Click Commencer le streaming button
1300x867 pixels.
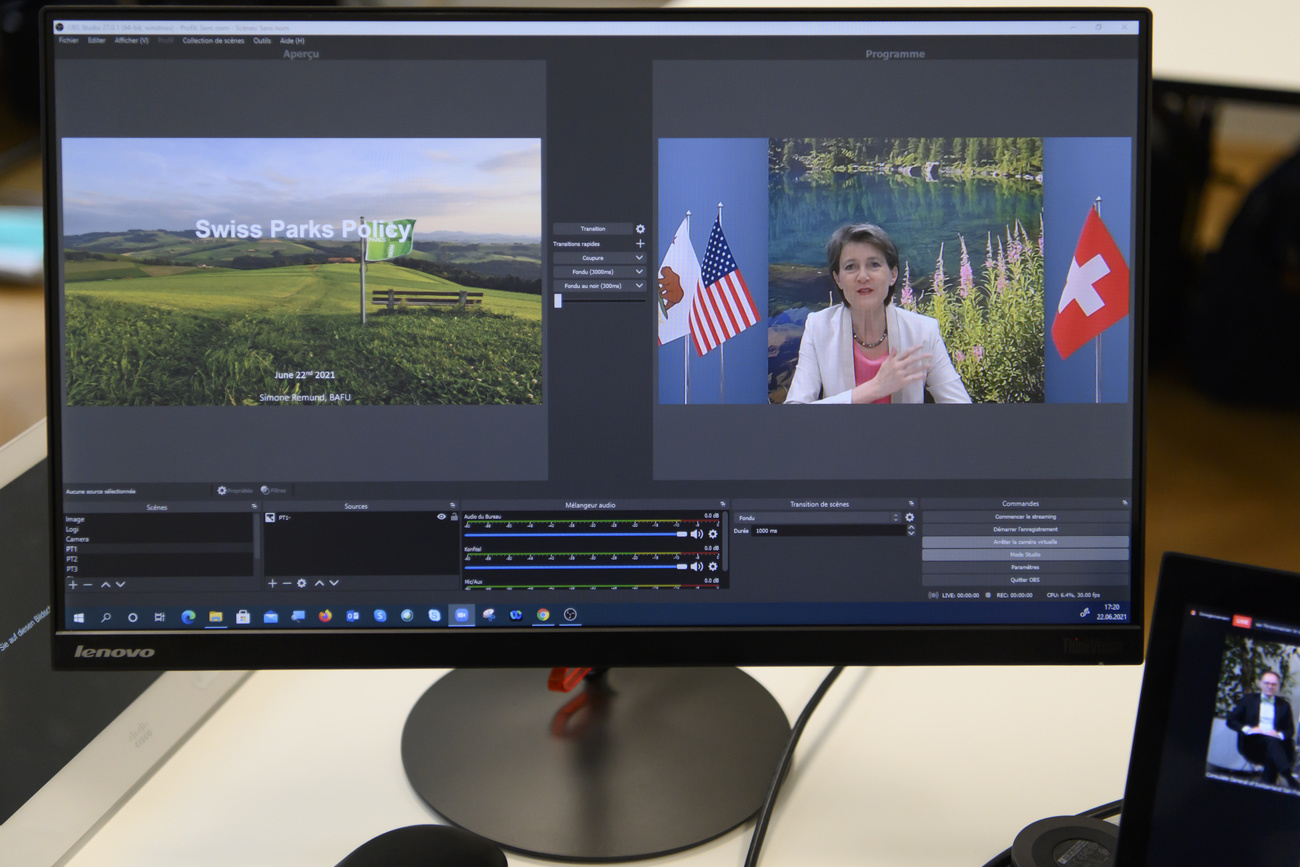pyautogui.click(x=1025, y=517)
